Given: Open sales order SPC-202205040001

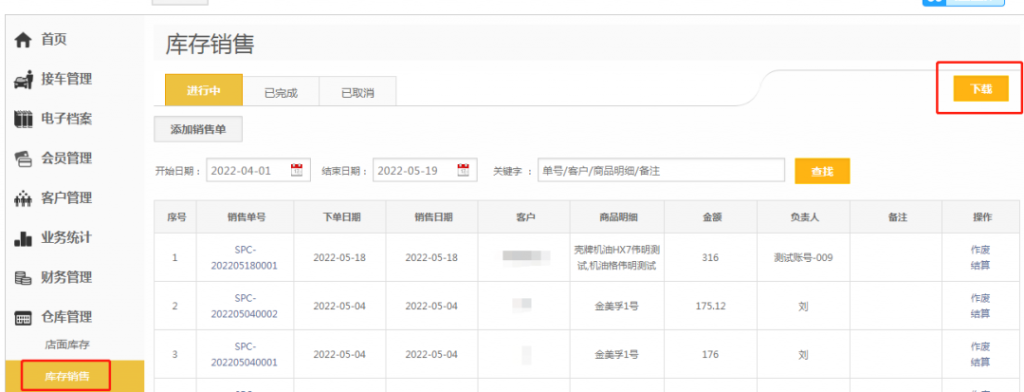Looking at the screenshot, I should [244, 354].
